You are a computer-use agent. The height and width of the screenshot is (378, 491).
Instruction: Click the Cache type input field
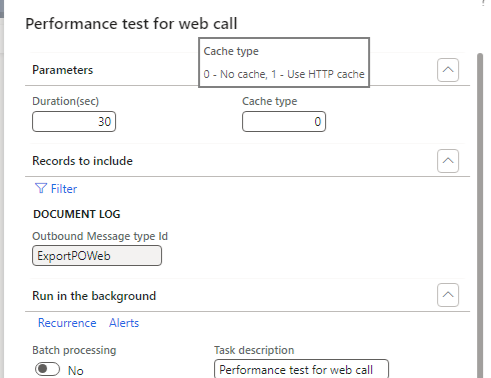284,122
